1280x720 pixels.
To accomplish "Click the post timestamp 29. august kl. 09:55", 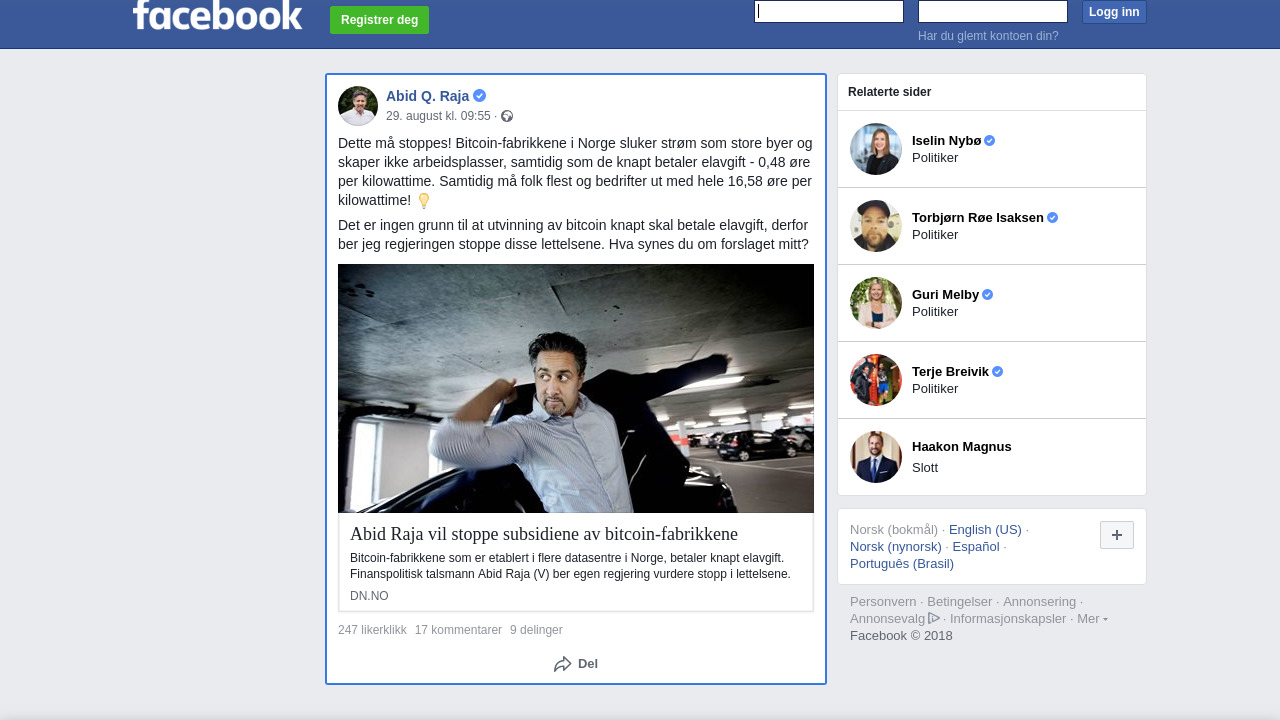I will (438, 116).
